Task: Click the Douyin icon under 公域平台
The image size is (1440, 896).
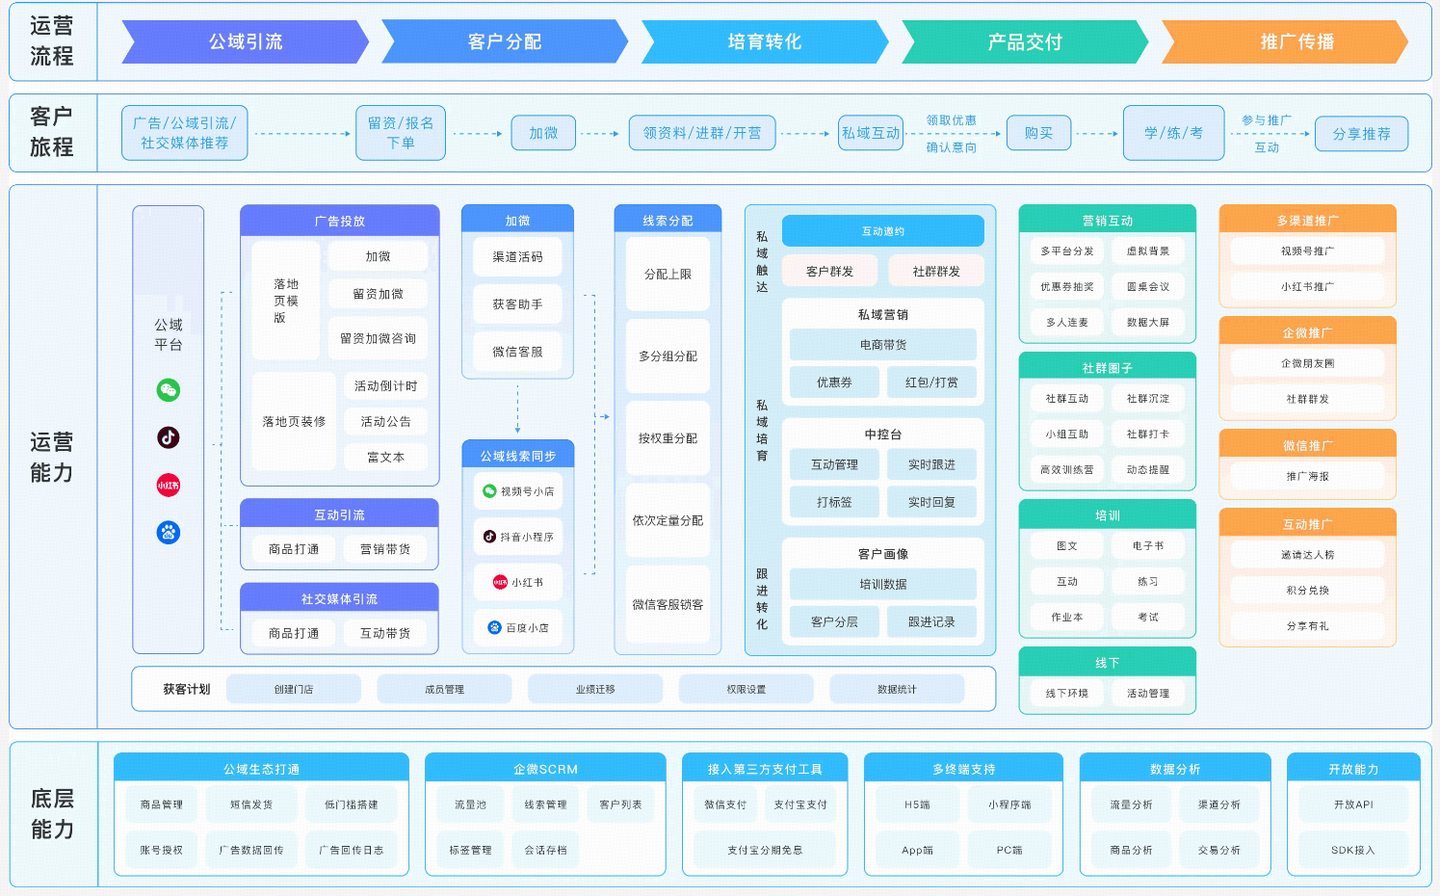Action: [x=168, y=437]
